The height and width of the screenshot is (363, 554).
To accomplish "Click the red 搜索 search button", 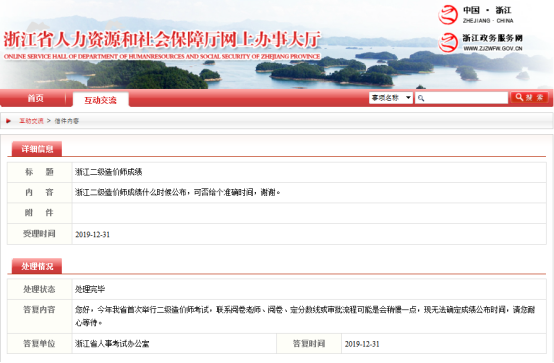I will (x=529, y=97).
